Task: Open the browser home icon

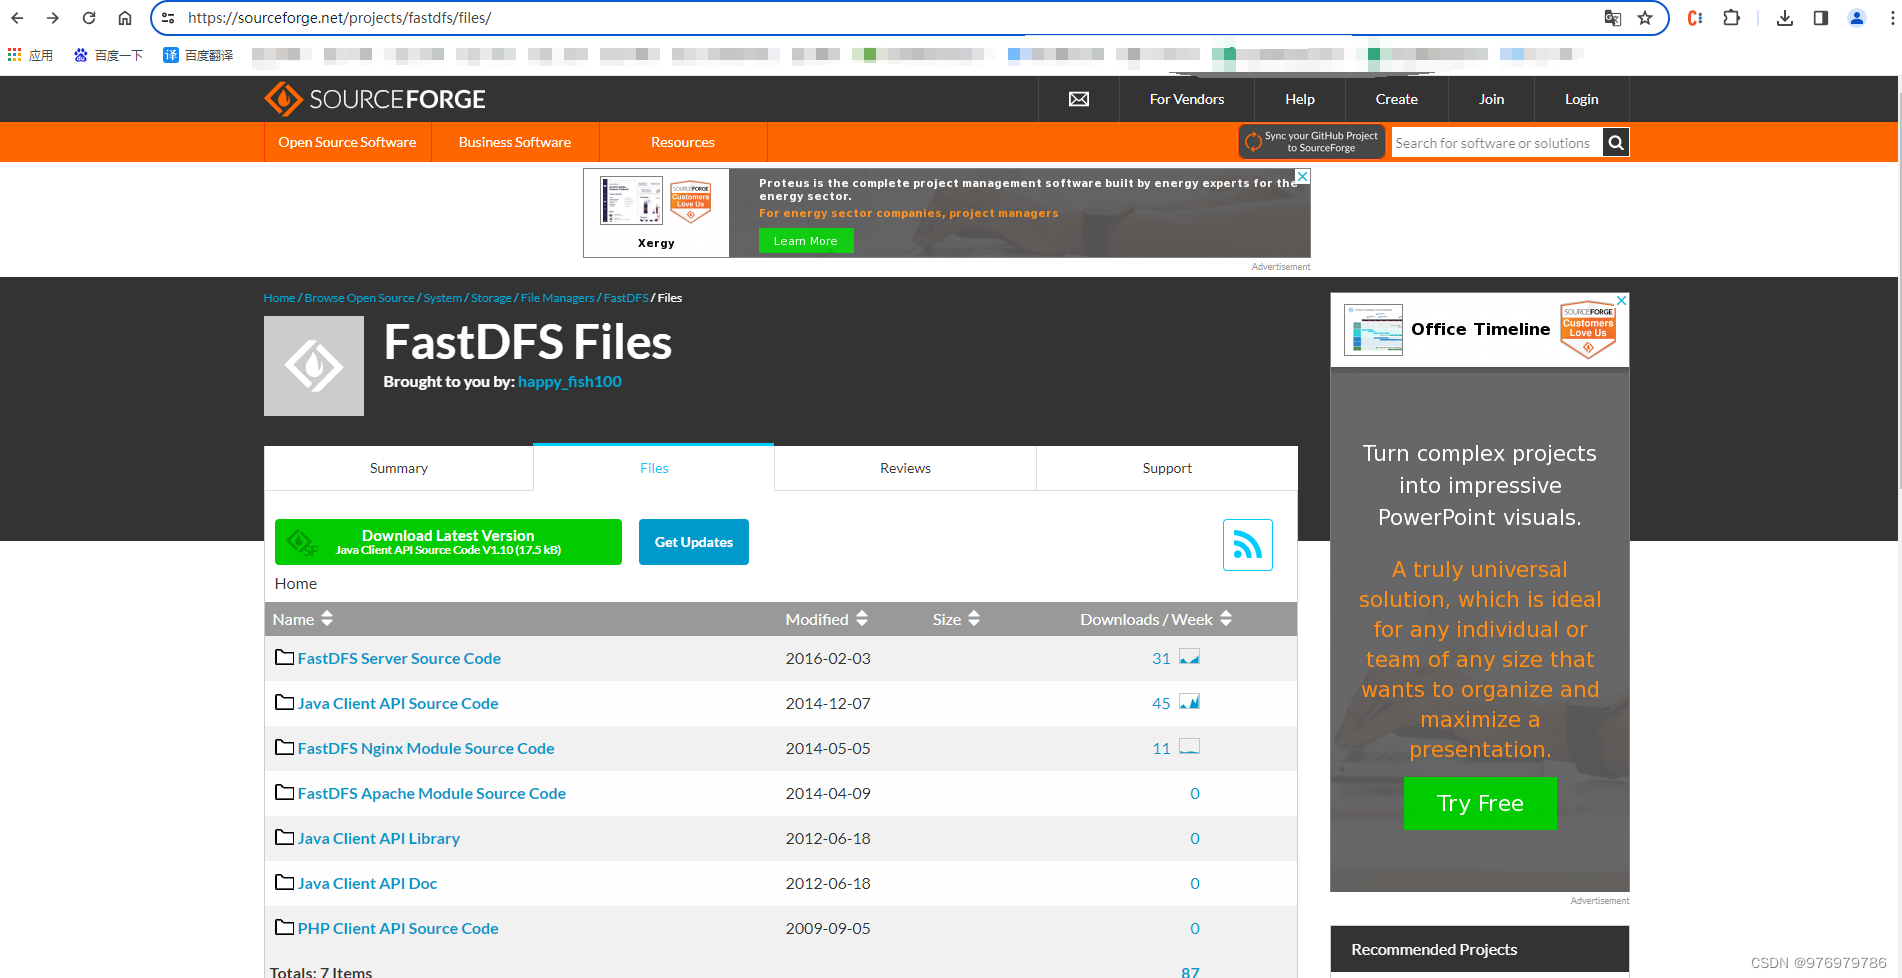Action: [x=125, y=18]
